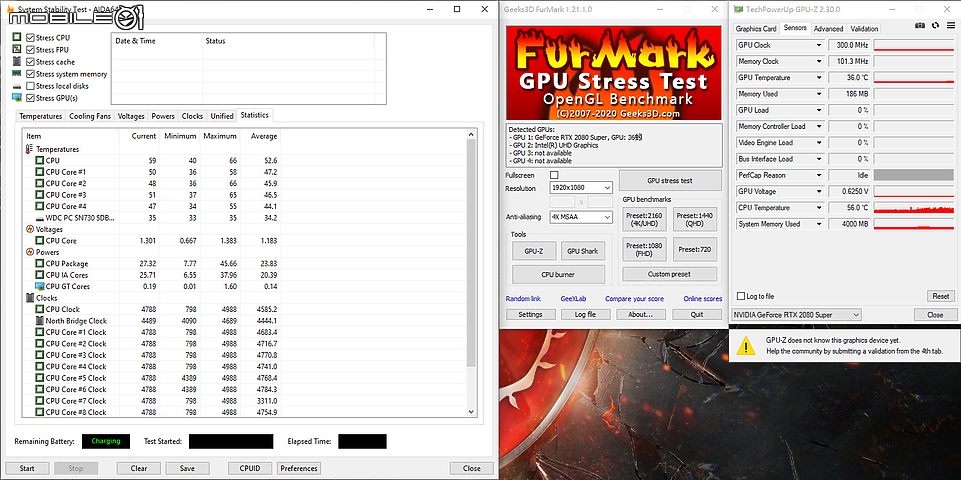Click the system memory RAM stick icon
Screen dimensions: 961x480
pyautogui.click(x=17, y=74)
